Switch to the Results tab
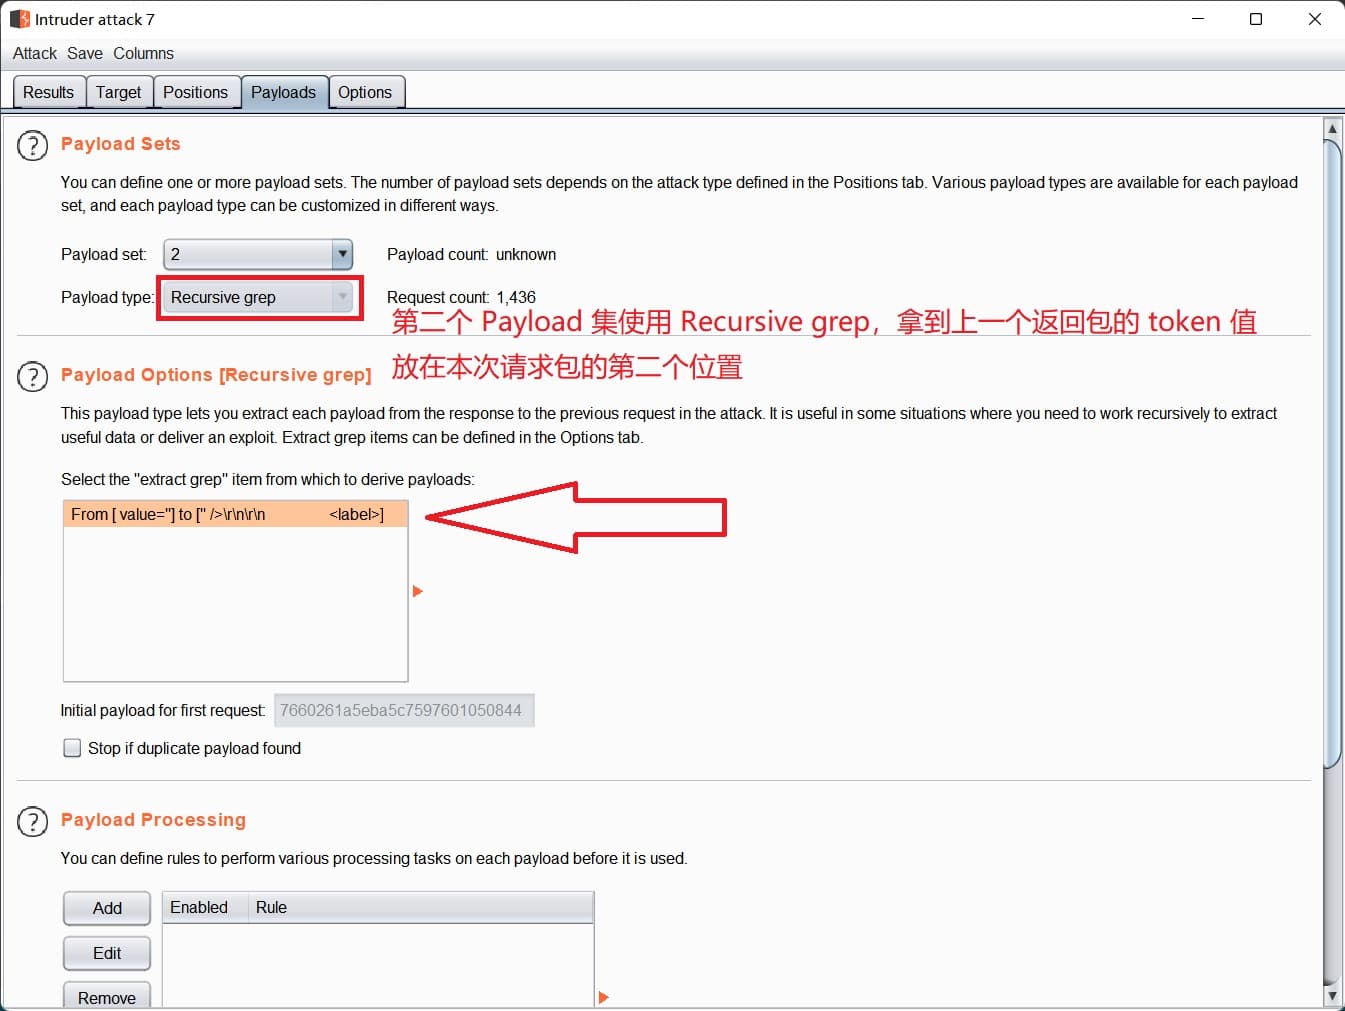 point(48,92)
